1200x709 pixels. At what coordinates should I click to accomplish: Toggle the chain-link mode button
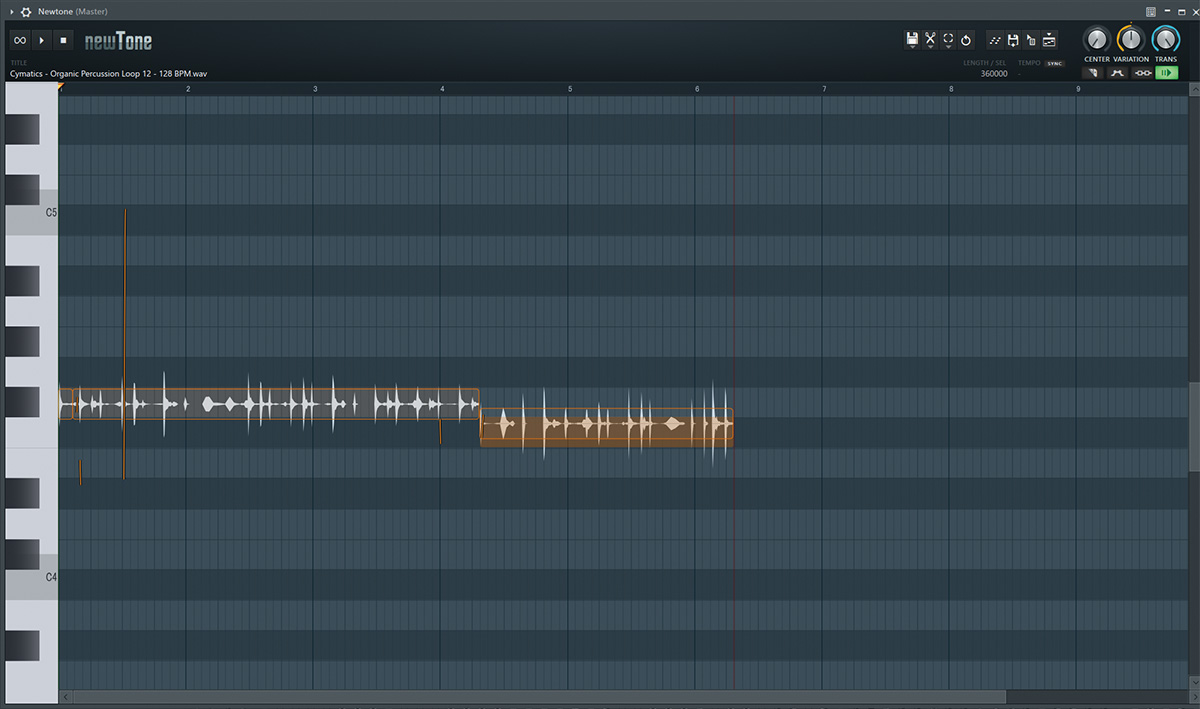click(1142, 72)
